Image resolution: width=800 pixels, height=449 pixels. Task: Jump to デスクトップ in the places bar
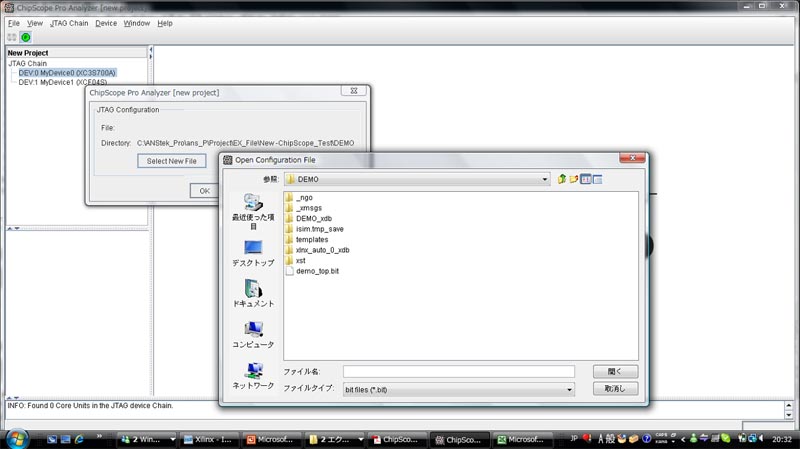pyautogui.click(x=253, y=254)
